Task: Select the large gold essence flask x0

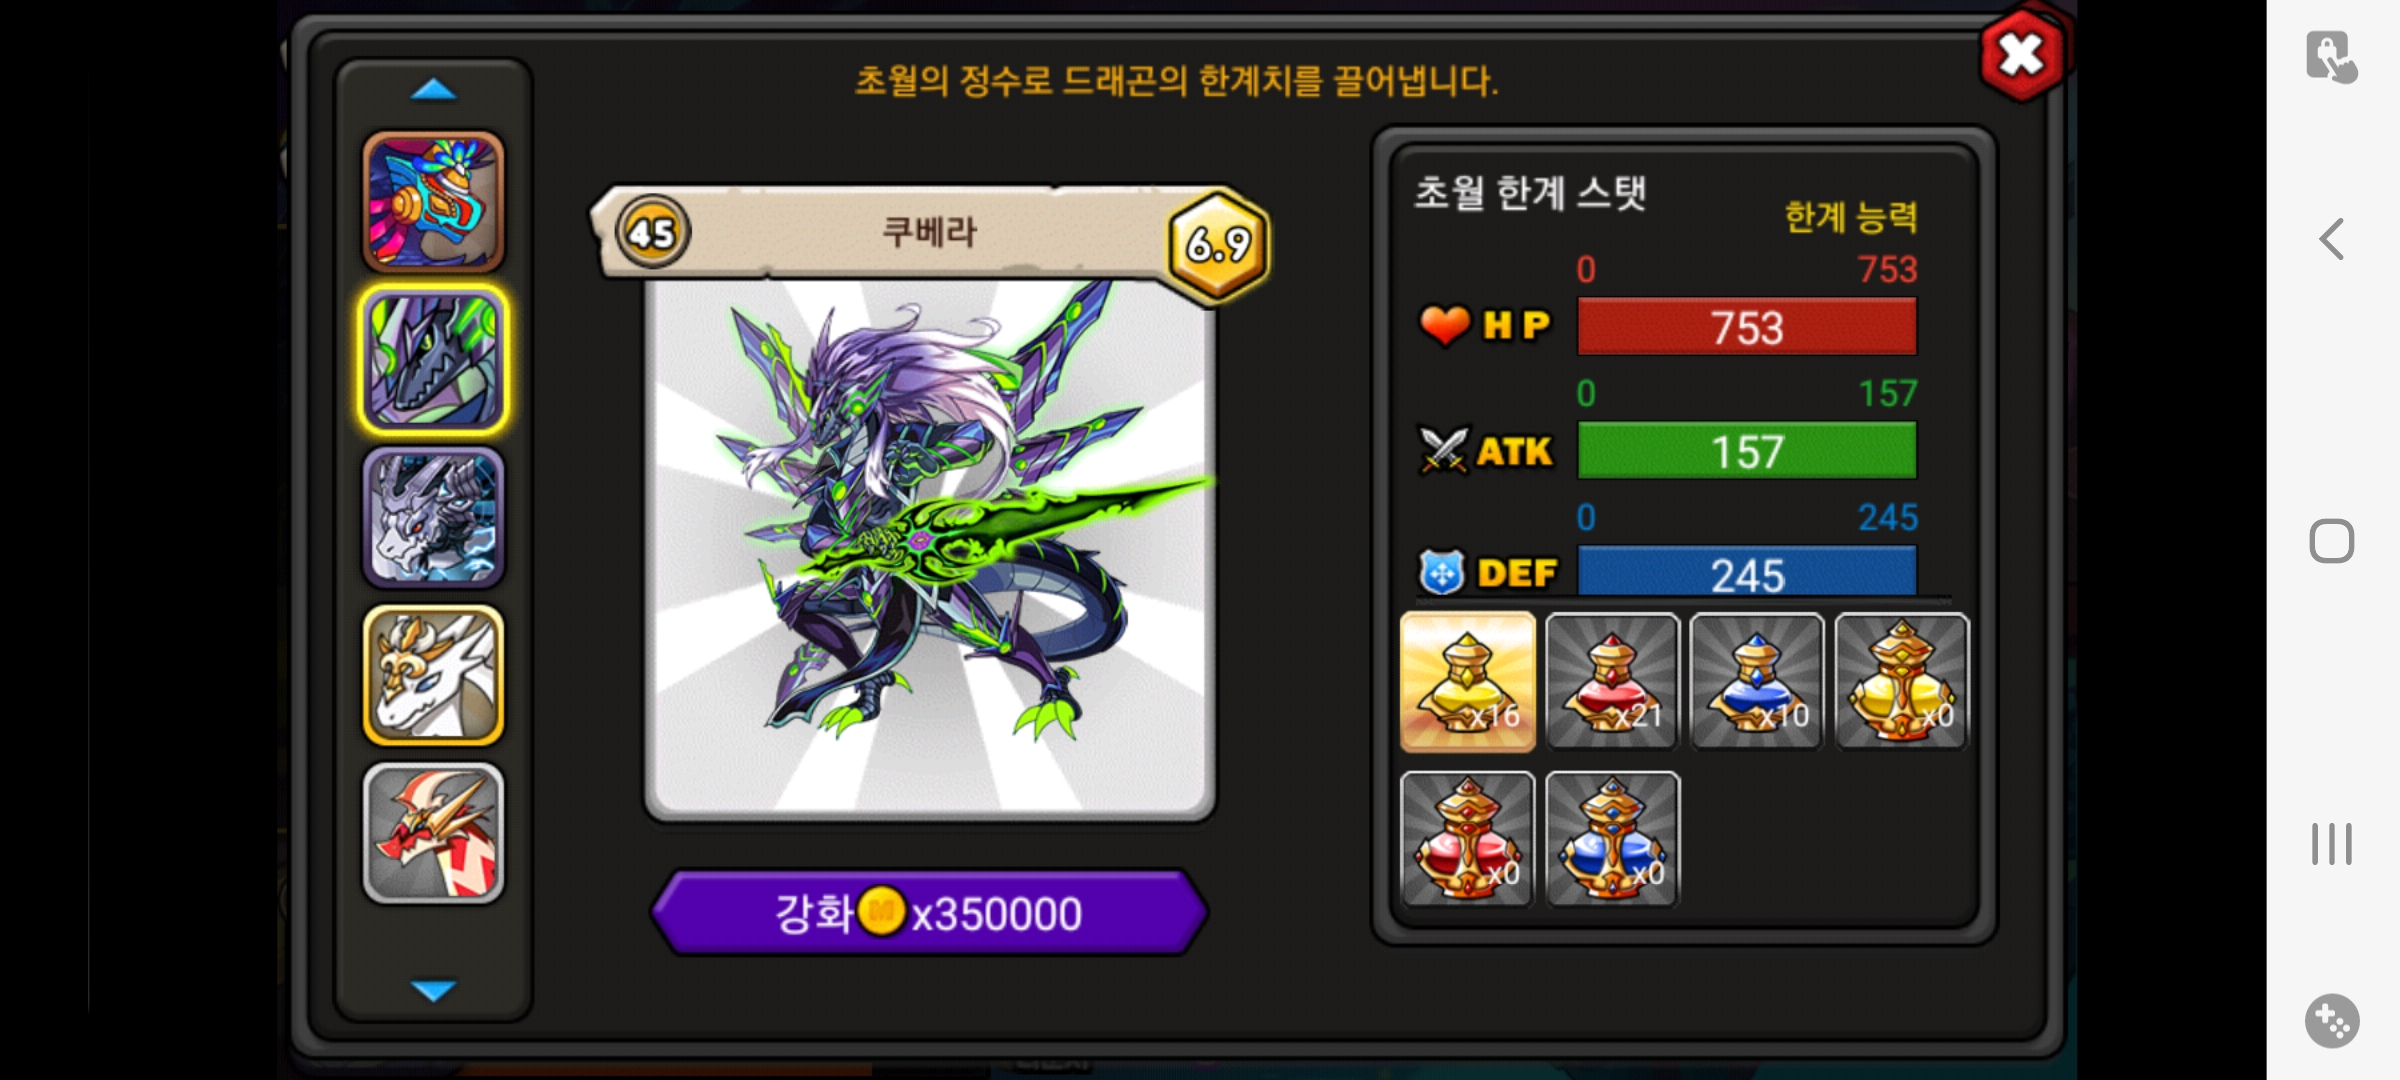Action: click(1902, 681)
